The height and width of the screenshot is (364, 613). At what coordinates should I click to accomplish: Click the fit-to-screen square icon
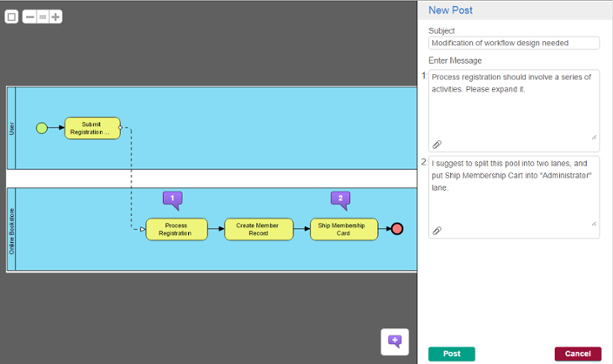tap(11, 17)
